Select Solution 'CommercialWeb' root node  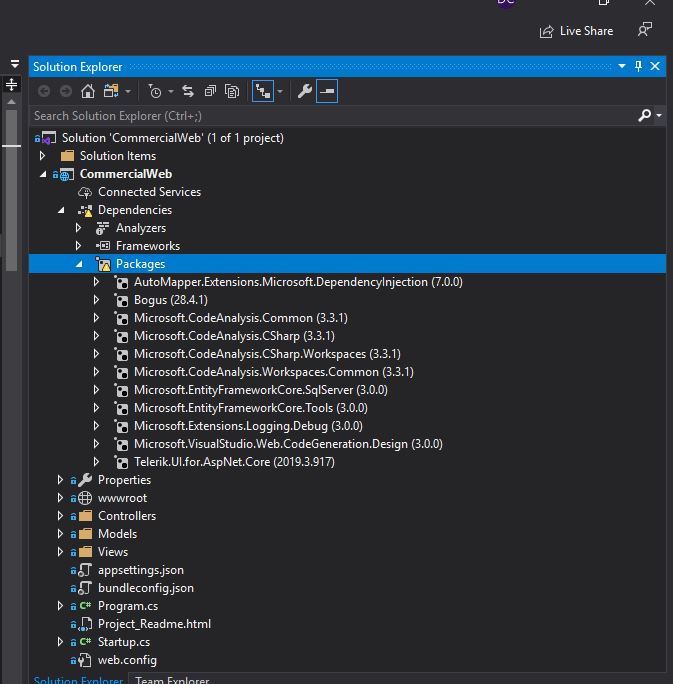173,138
